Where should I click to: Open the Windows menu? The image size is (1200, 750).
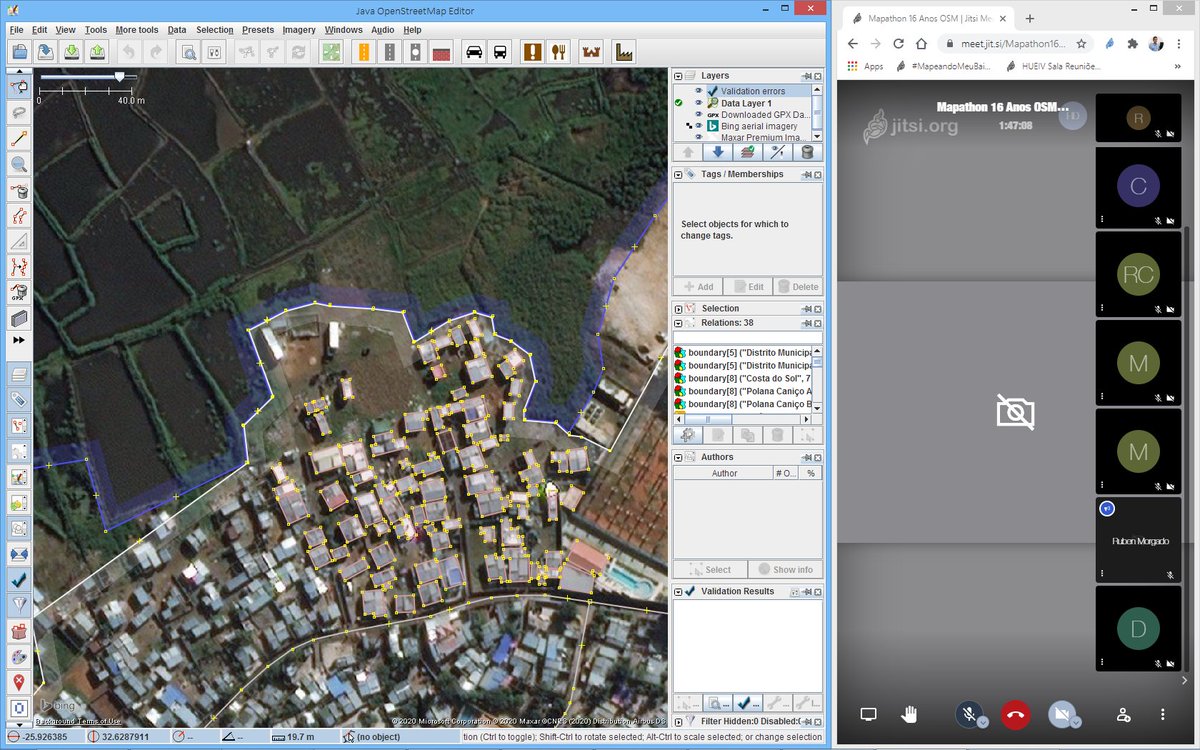[x=343, y=30]
